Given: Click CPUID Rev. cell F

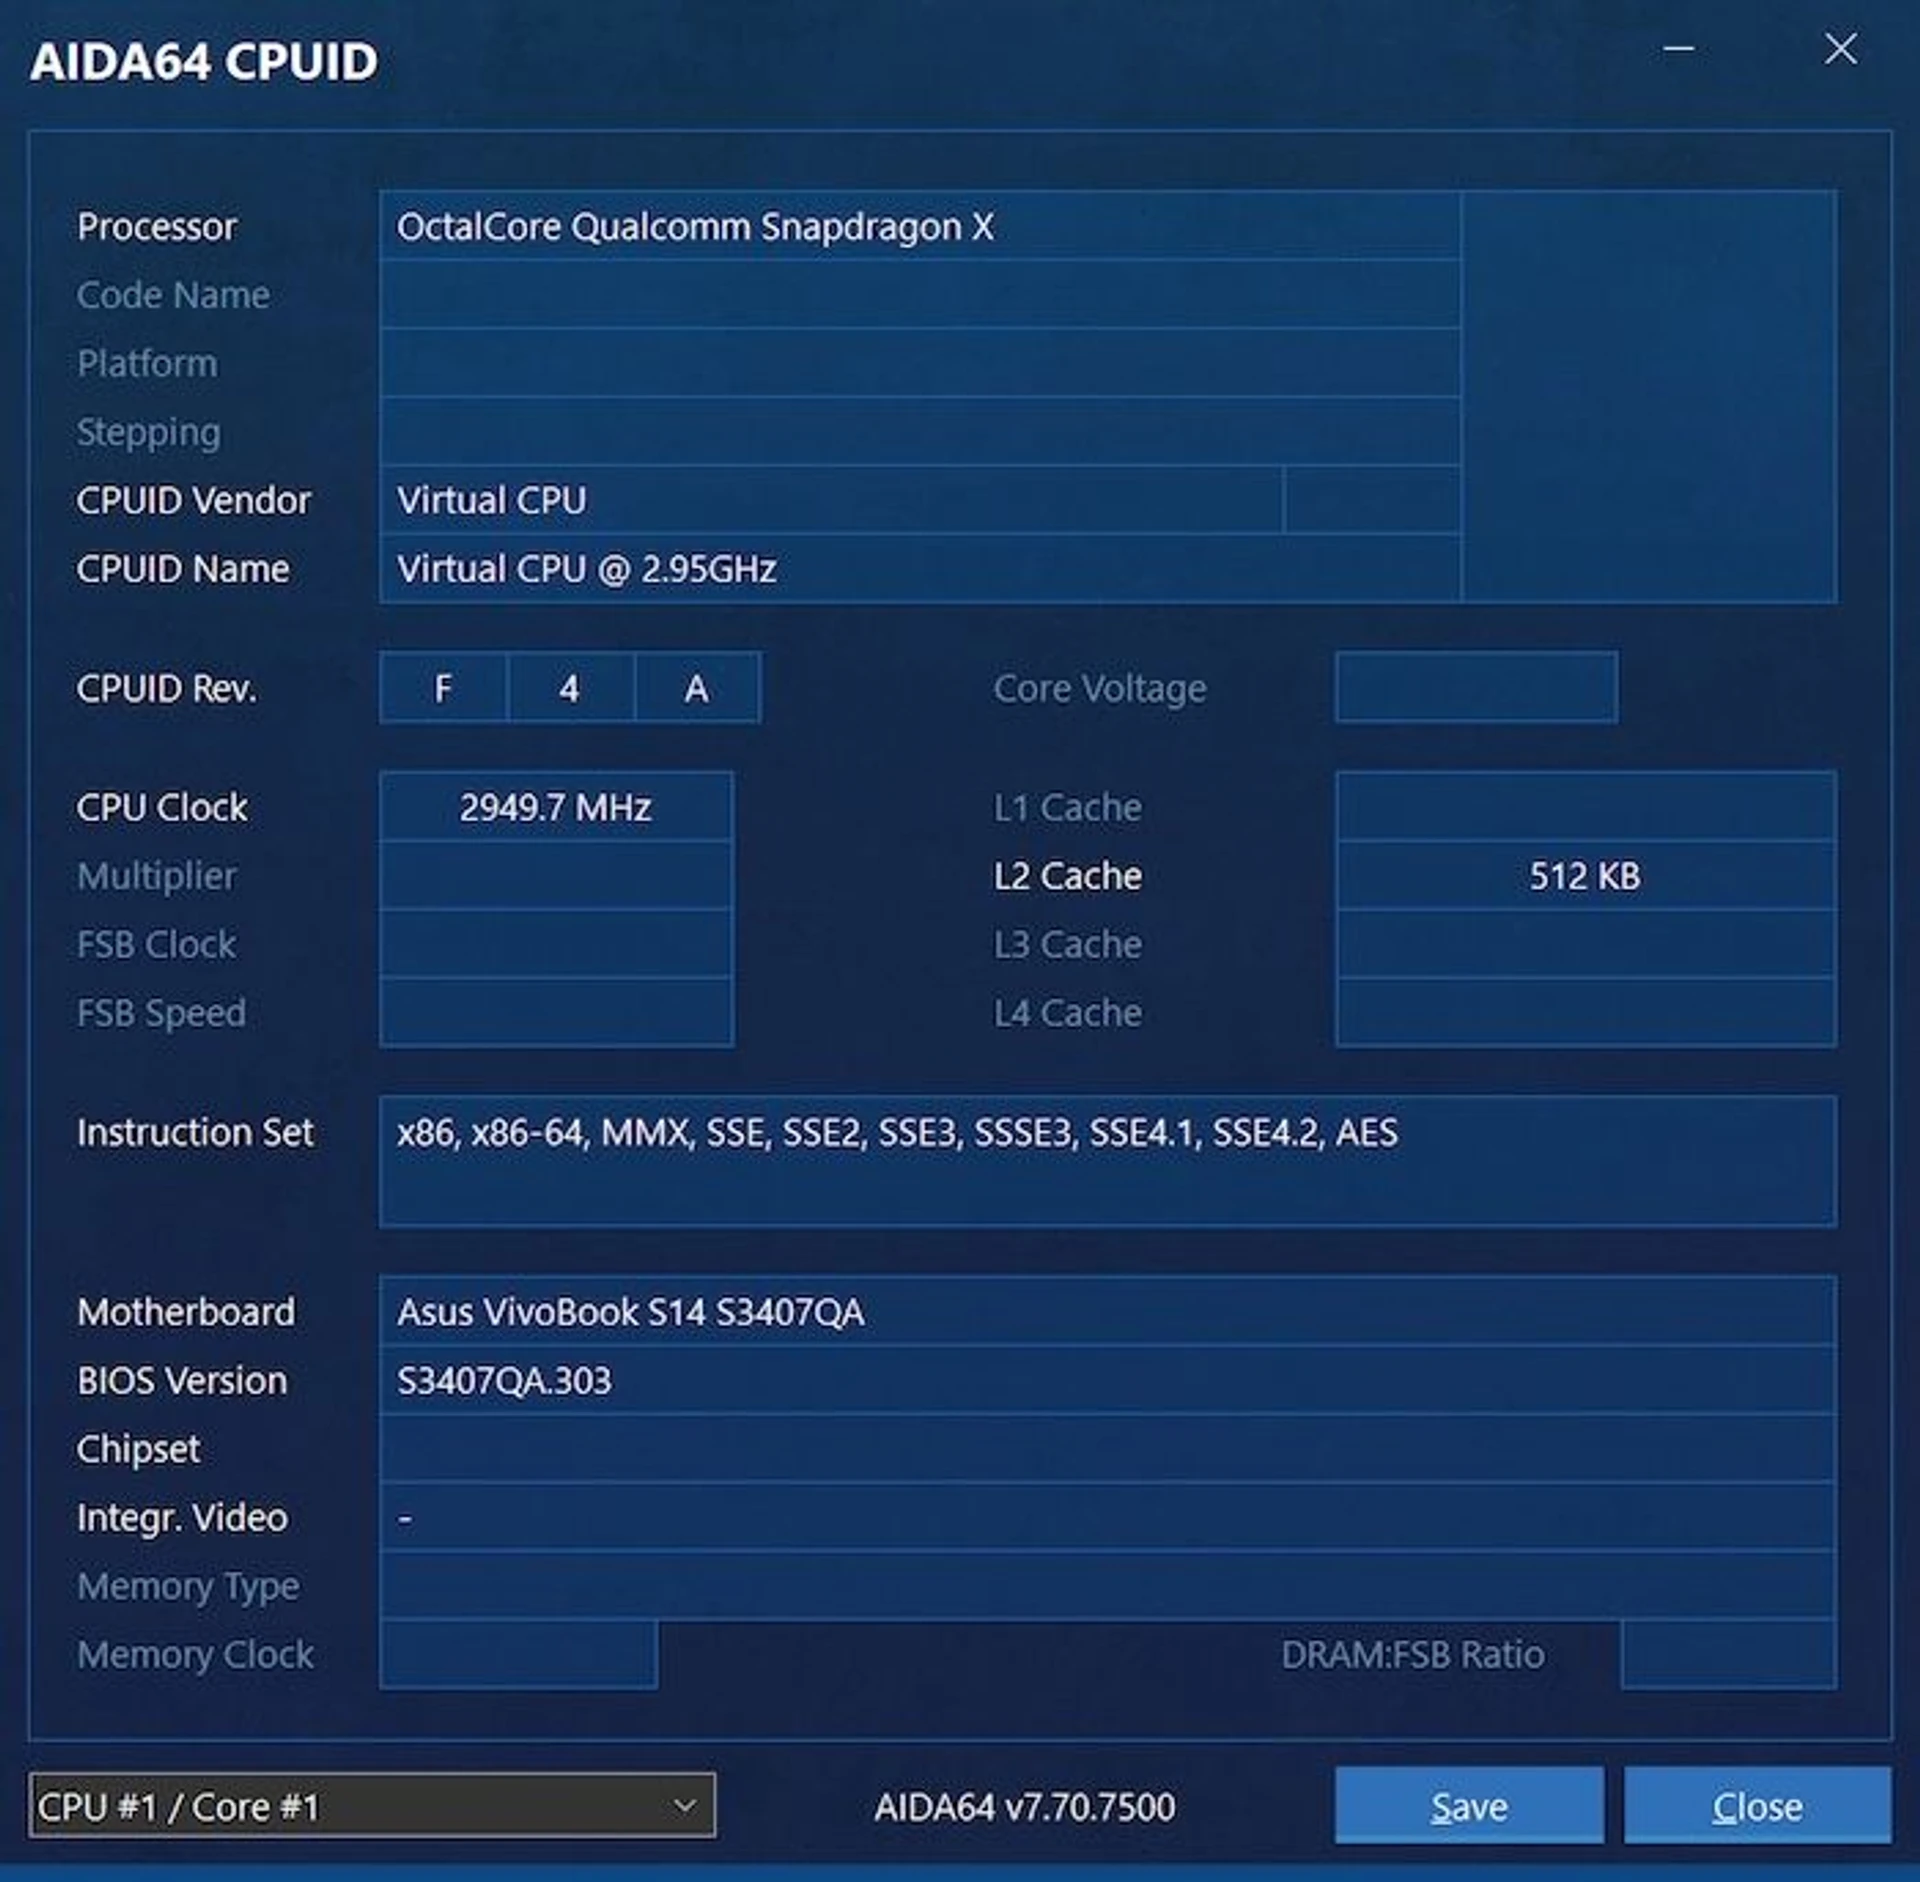Looking at the screenshot, I should tap(443, 688).
